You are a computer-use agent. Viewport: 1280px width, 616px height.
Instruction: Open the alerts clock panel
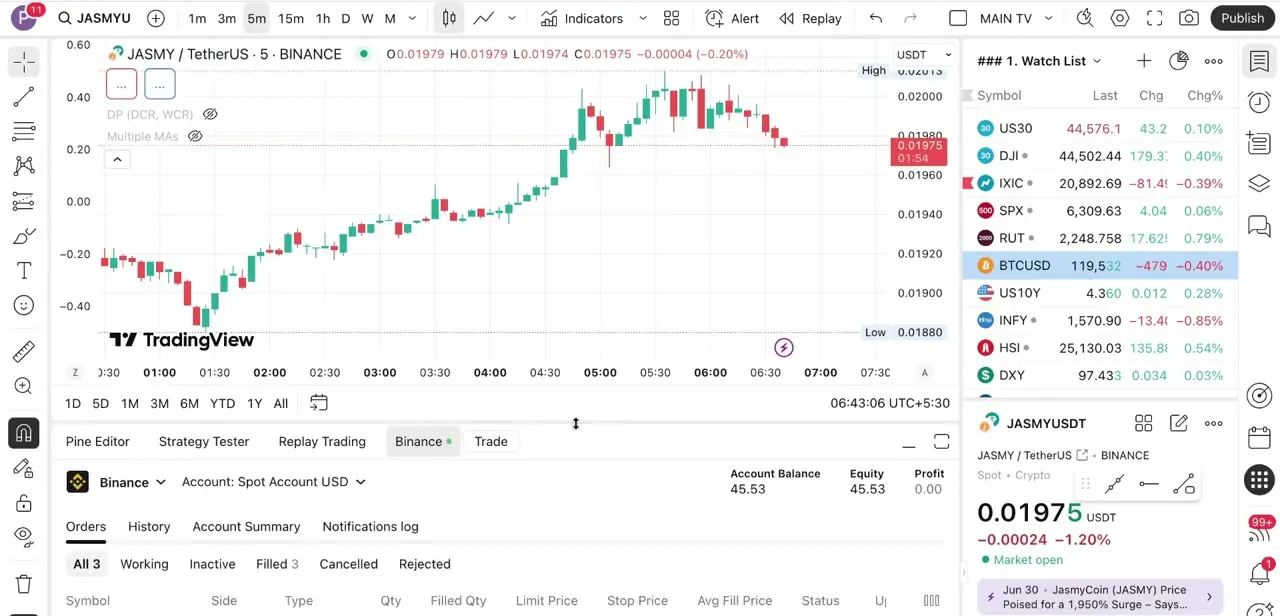coord(1259,102)
